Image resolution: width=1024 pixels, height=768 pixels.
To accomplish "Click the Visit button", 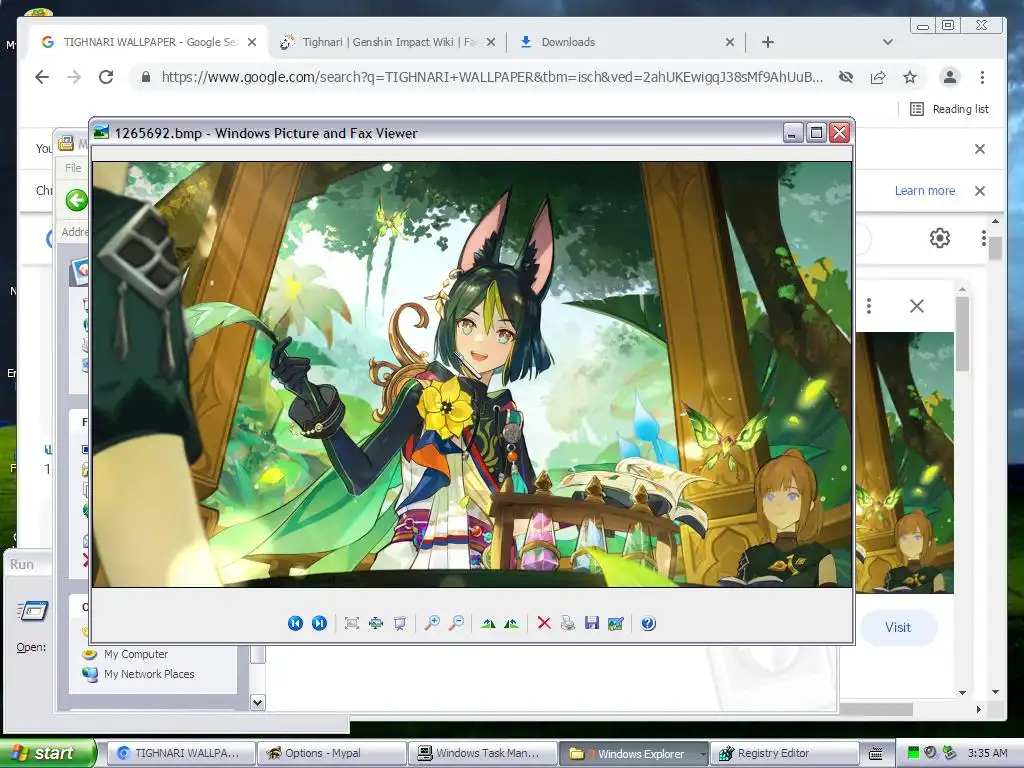I will 898,627.
